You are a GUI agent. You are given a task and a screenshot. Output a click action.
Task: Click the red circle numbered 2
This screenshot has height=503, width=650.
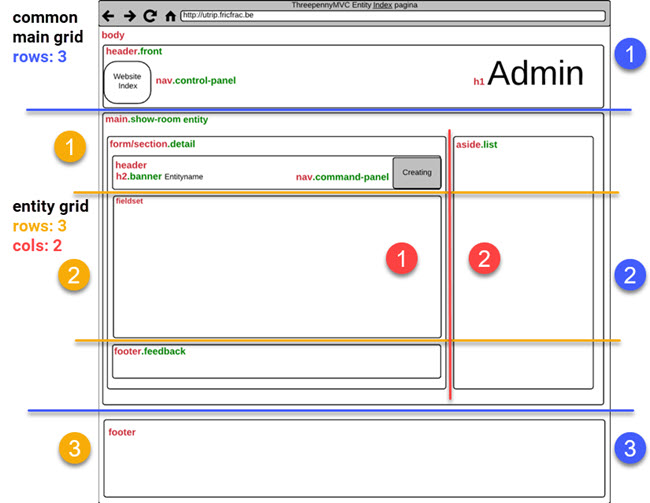tap(484, 259)
